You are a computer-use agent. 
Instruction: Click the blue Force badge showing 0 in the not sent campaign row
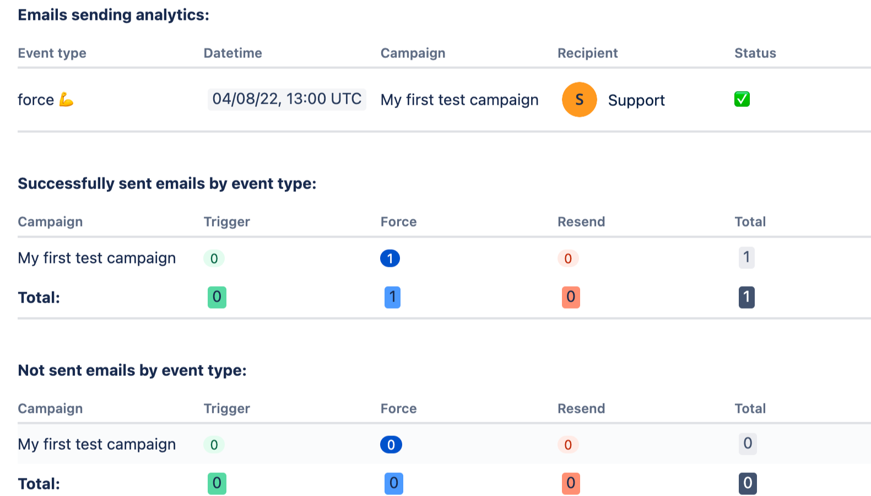[x=390, y=445]
